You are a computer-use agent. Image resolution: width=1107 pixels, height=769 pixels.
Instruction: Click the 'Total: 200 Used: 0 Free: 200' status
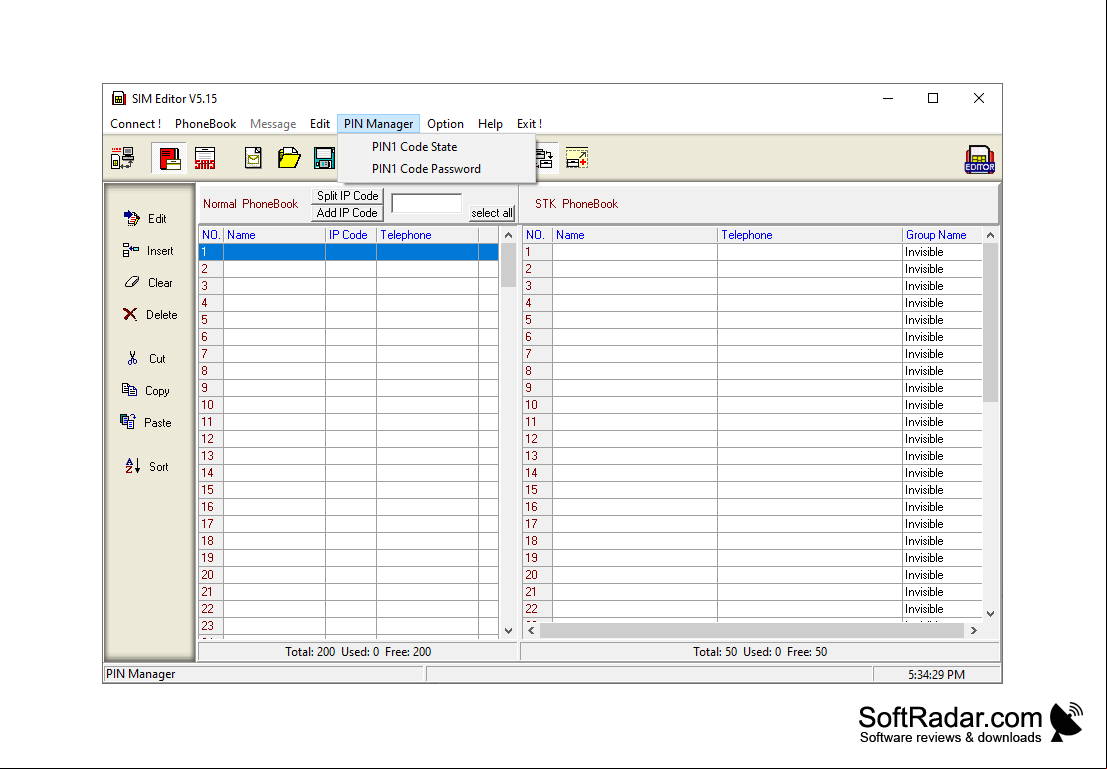[358, 652]
